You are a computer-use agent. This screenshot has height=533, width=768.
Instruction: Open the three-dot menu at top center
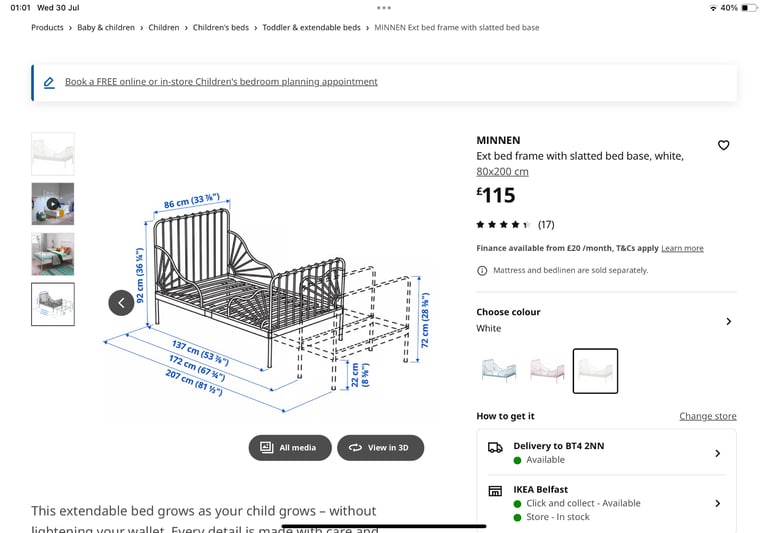(384, 8)
